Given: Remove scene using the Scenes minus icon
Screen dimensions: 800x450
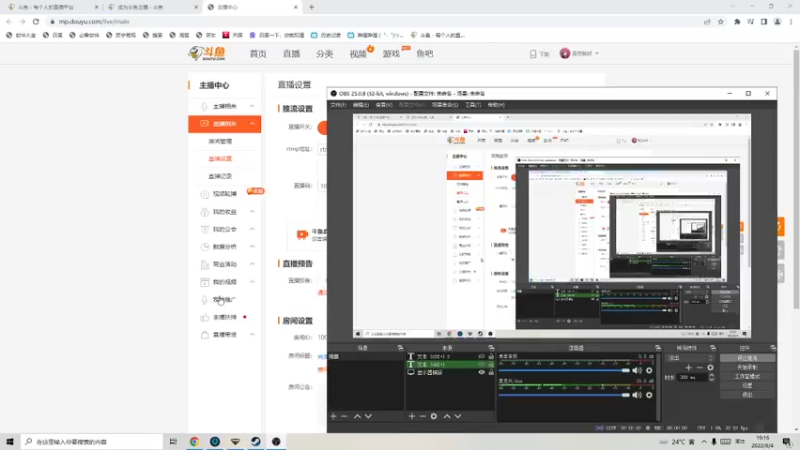Looking at the screenshot, I should point(344,416).
